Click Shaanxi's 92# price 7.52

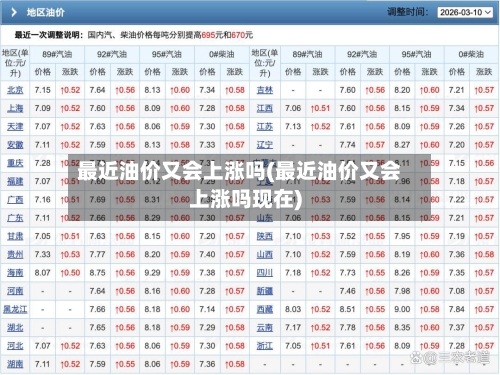point(347,236)
